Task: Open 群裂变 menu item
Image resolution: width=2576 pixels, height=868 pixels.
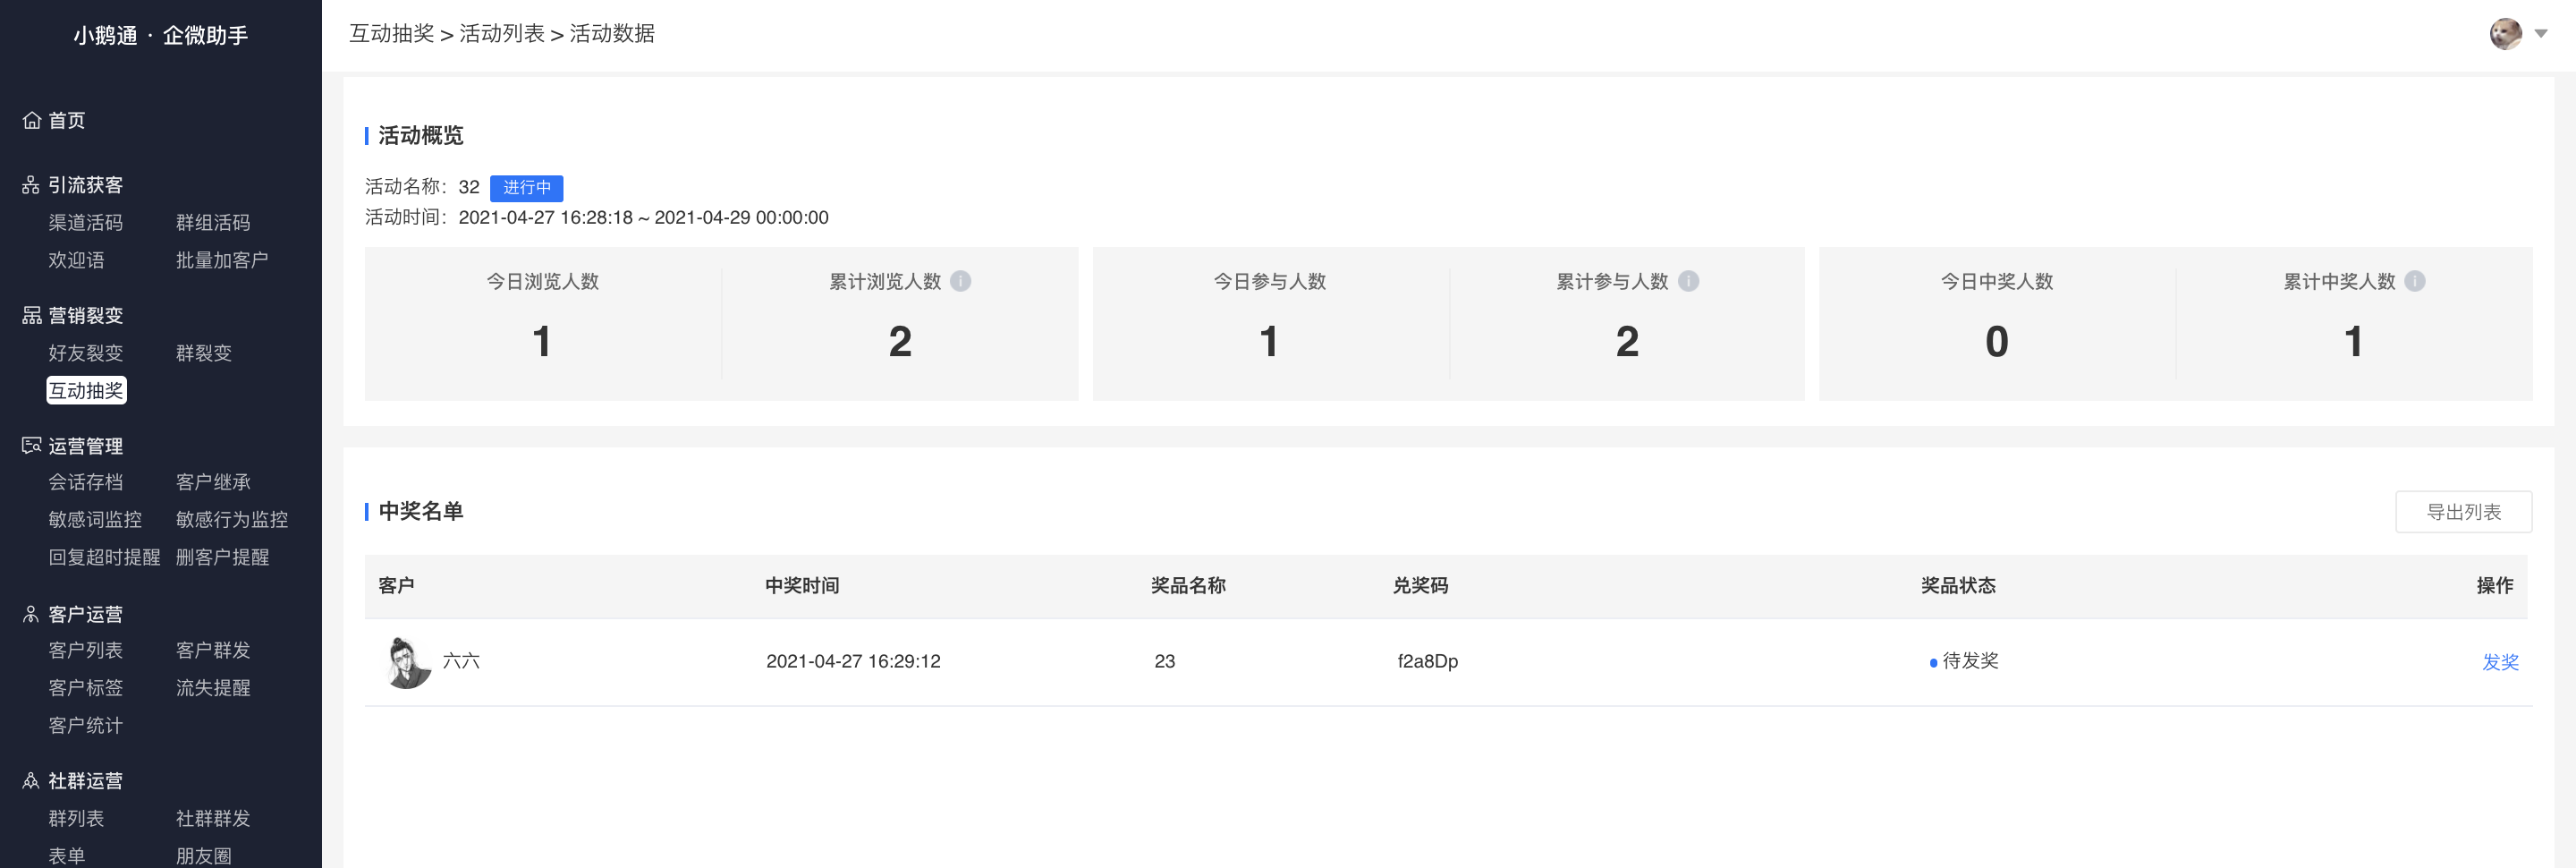Action: 204,353
